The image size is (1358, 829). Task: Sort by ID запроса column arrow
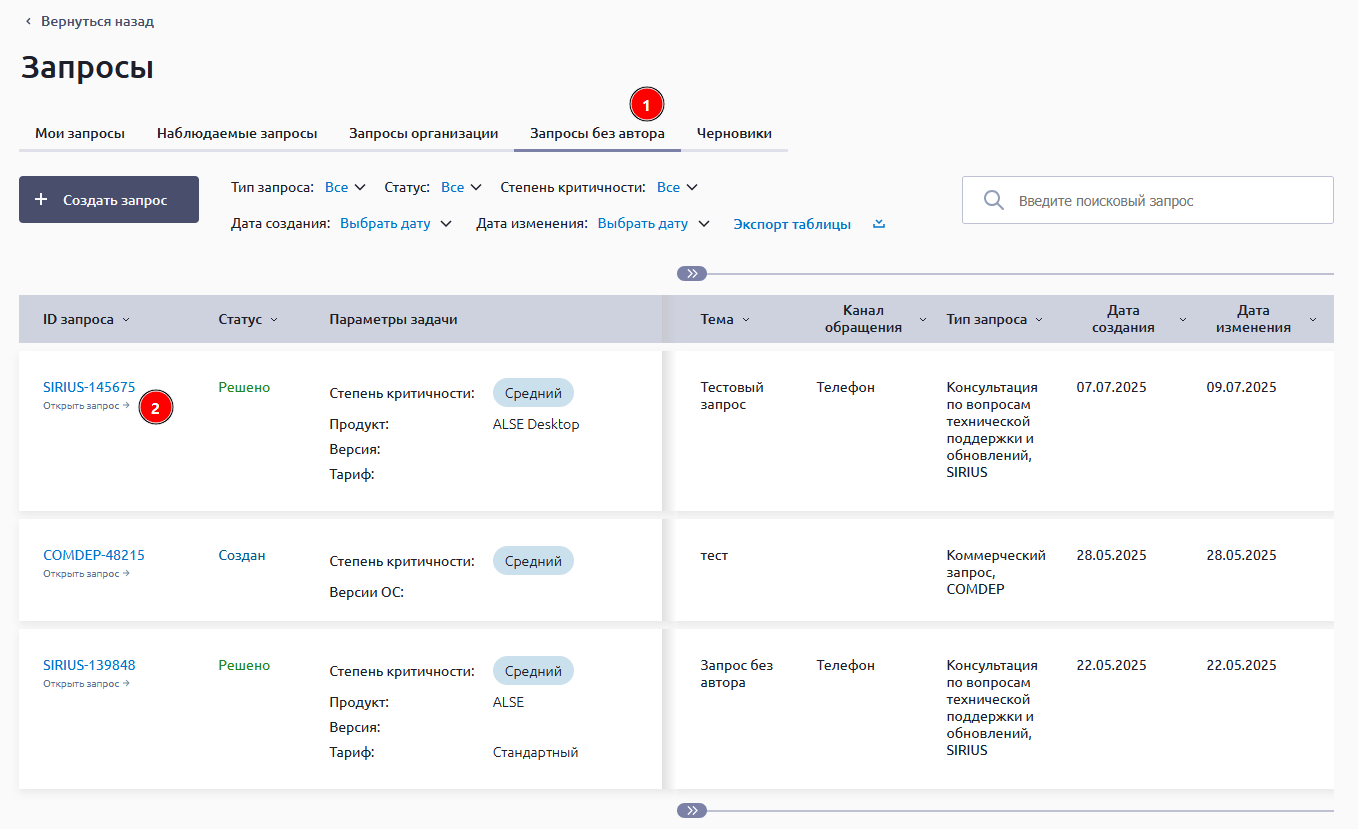tap(125, 320)
